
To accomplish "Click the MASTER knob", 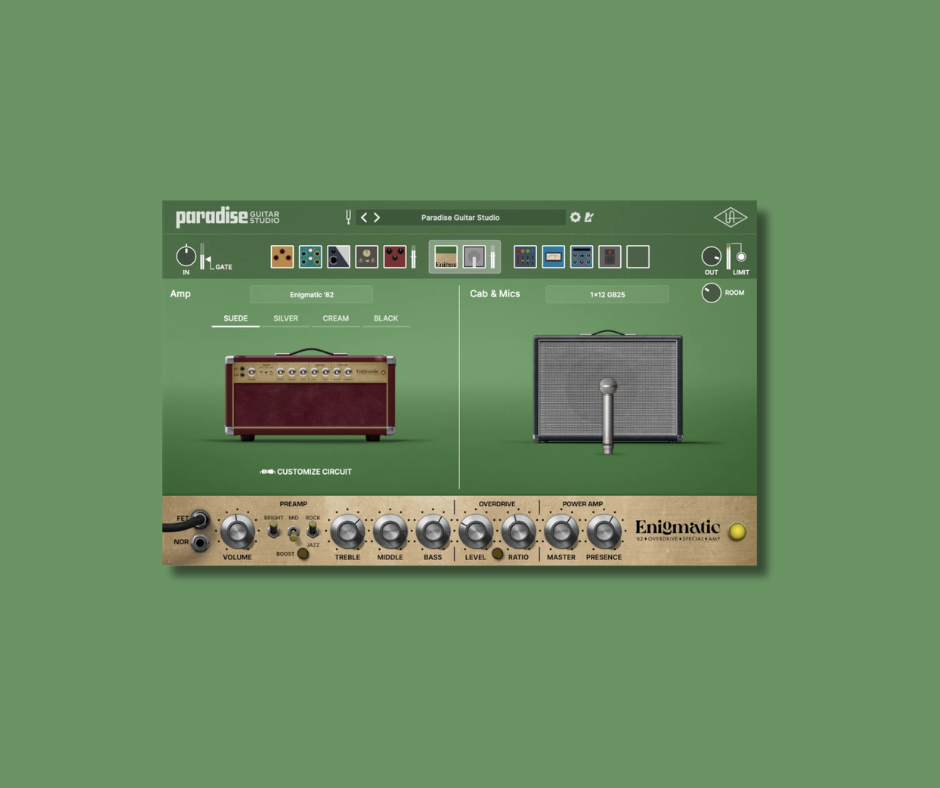I will pyautogui.click(x=561, y=531).
